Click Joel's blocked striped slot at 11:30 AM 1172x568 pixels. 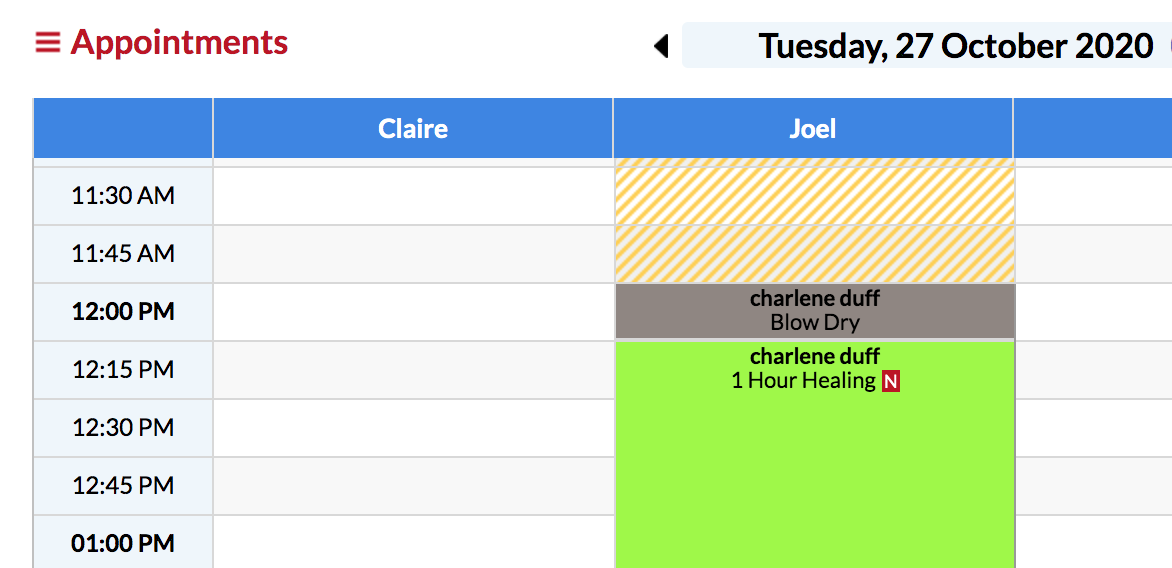point(815,196)
